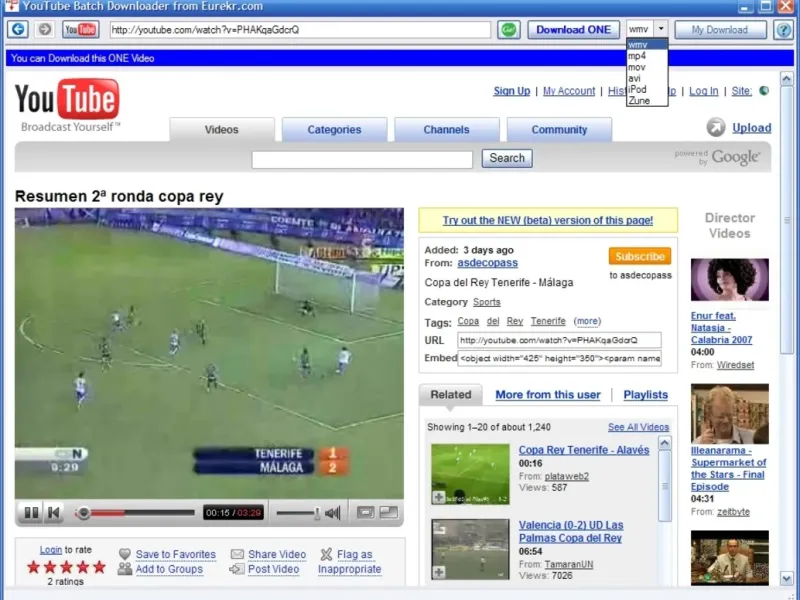800x600 pixels.
Task: Open the Videos tab
Action: click(221, 130)
